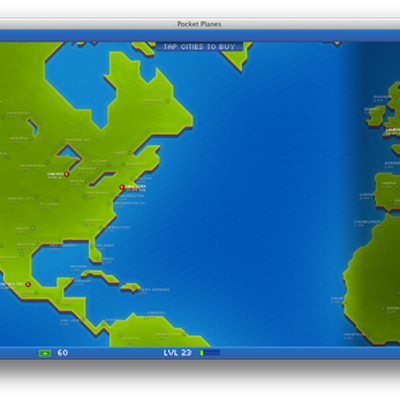Tap the Thunder Bay city dot
Screen dimensions: 400x400
[62, 144]
